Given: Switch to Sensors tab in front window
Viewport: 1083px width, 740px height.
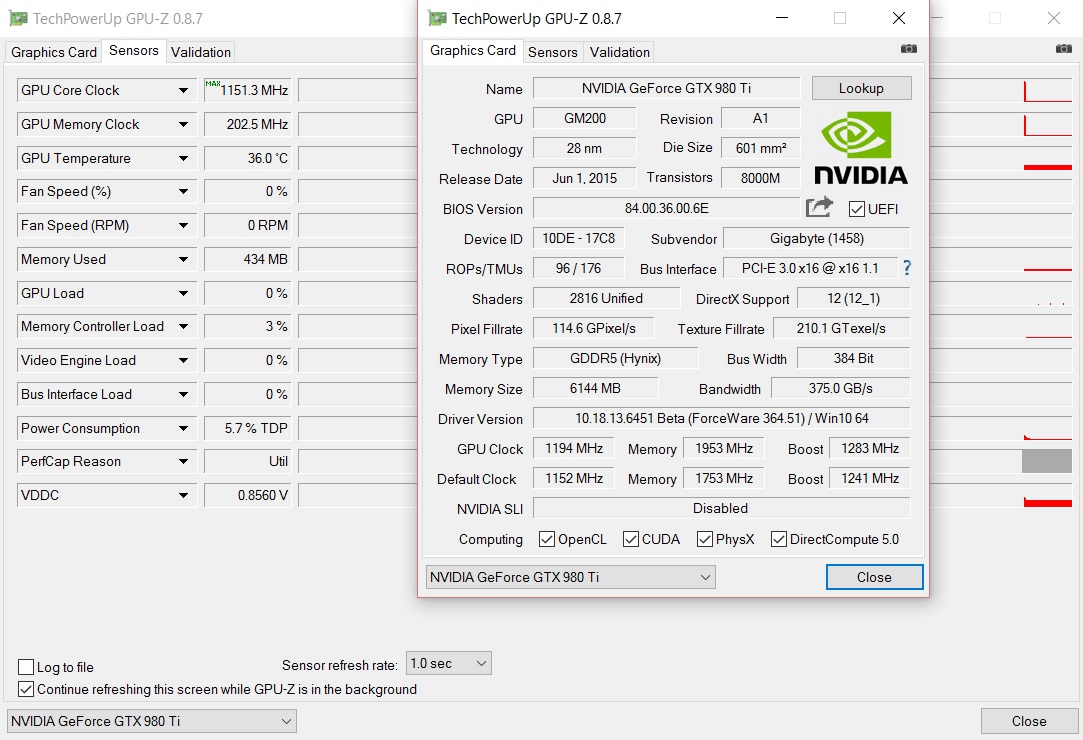Looking at the screenshot, I should coord(553,52).
